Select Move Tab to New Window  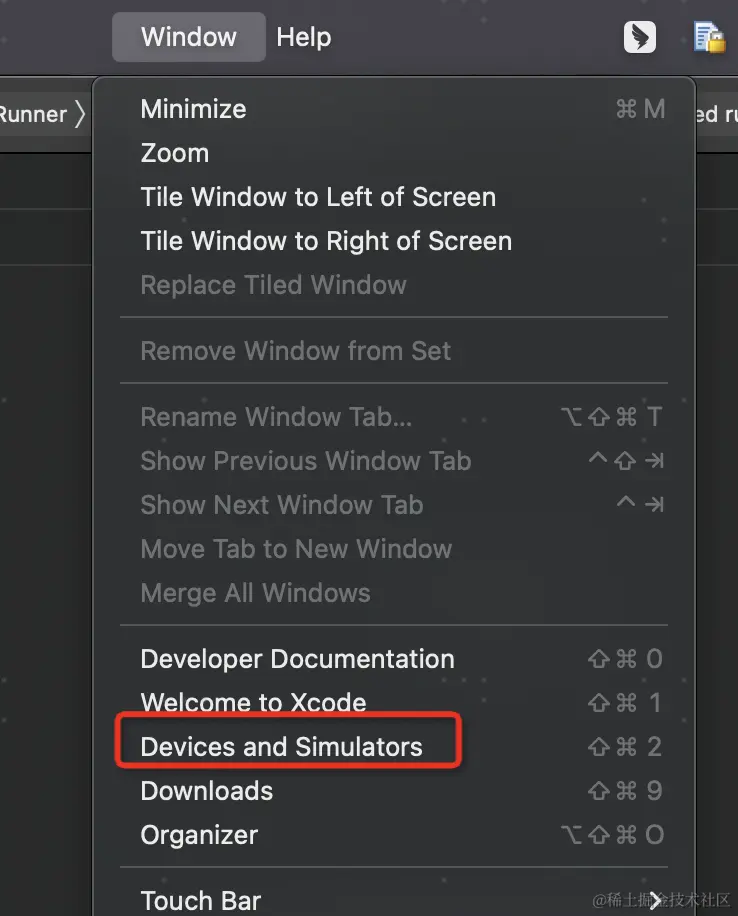(296, 549)
